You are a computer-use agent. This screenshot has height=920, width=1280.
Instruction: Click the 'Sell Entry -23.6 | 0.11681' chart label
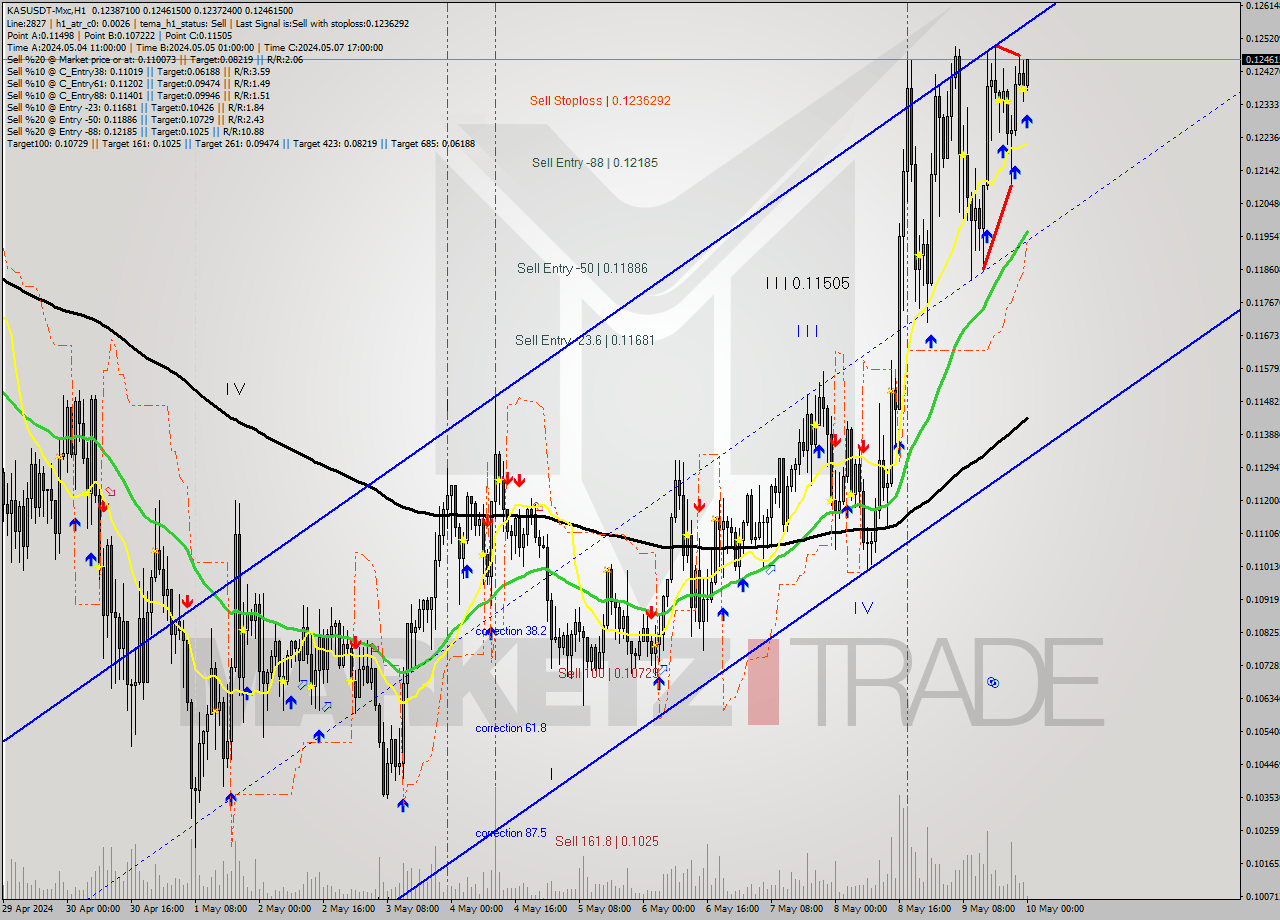click(585, 340)
